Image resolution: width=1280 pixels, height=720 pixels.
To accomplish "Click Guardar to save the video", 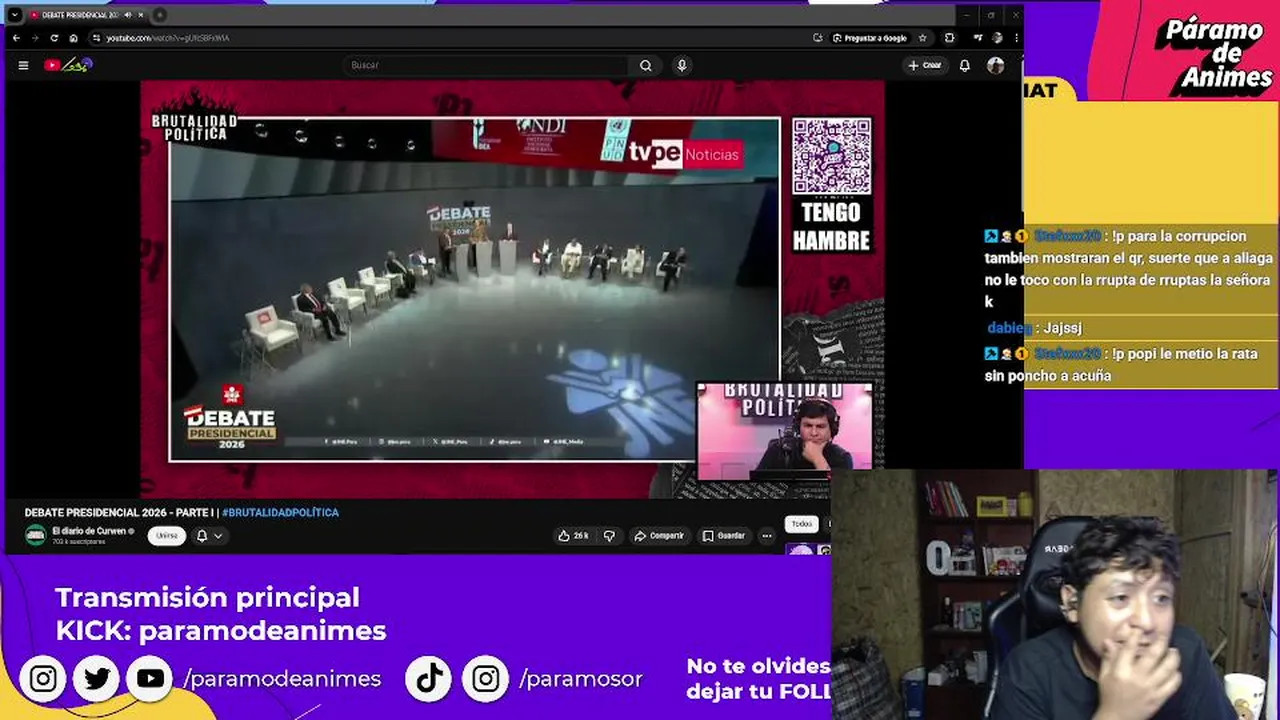I will point(724,536).
